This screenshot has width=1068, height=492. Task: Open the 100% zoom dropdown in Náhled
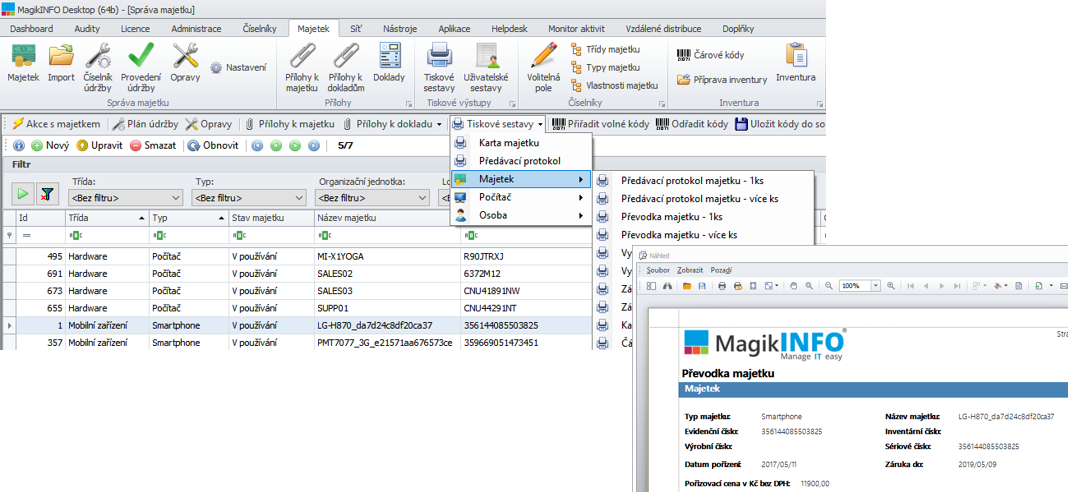pyautogui.click(x=876, y=286)
